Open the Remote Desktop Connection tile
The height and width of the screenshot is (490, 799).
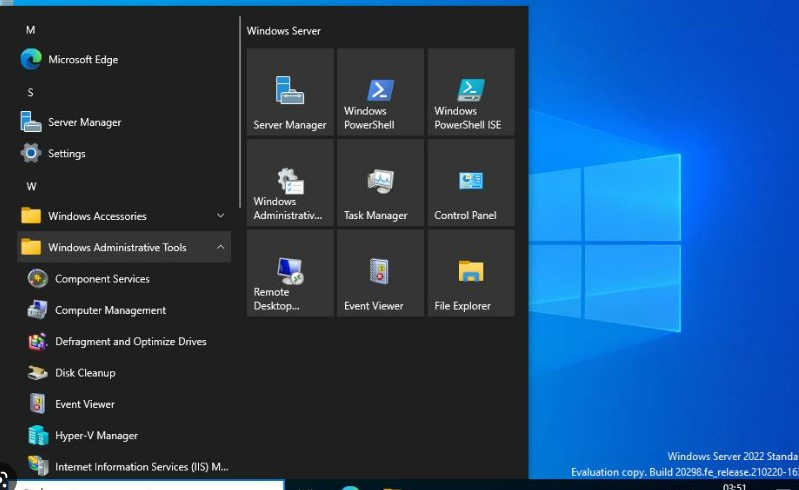(290, 273)
